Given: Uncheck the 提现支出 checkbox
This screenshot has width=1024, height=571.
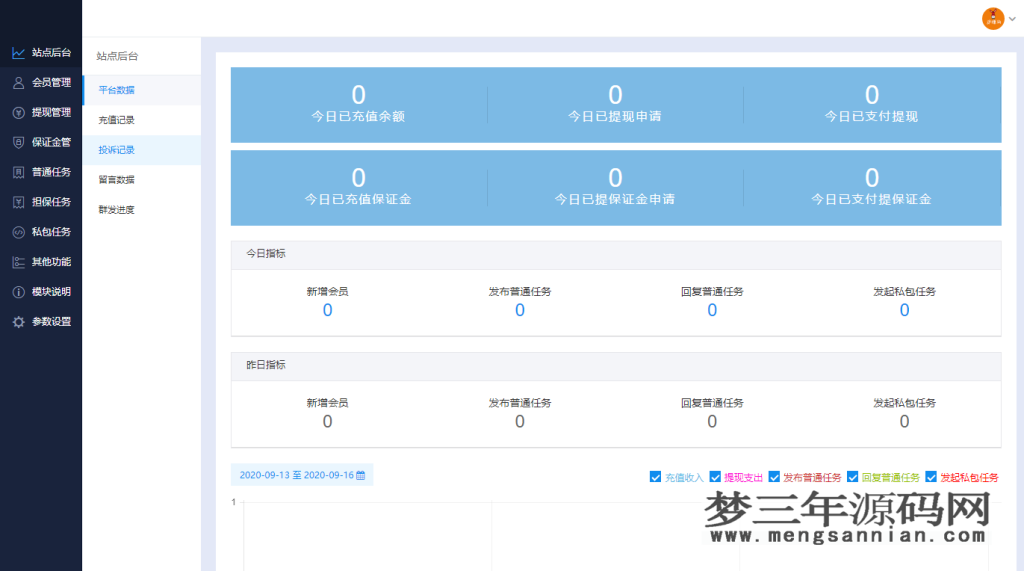Looking at the screenshot, I should click(715, 477).
